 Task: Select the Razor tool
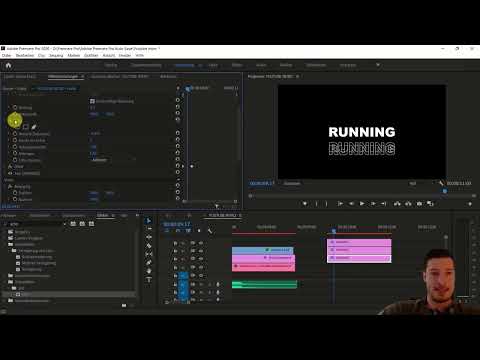[149, 246]
